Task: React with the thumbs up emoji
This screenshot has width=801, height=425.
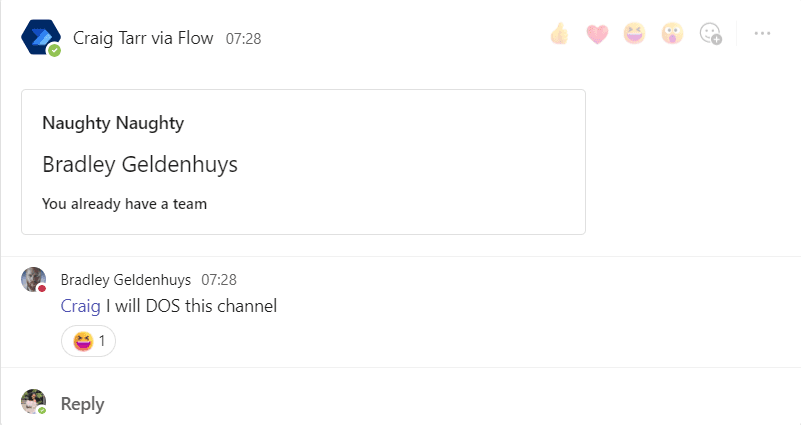Action: 559,34
